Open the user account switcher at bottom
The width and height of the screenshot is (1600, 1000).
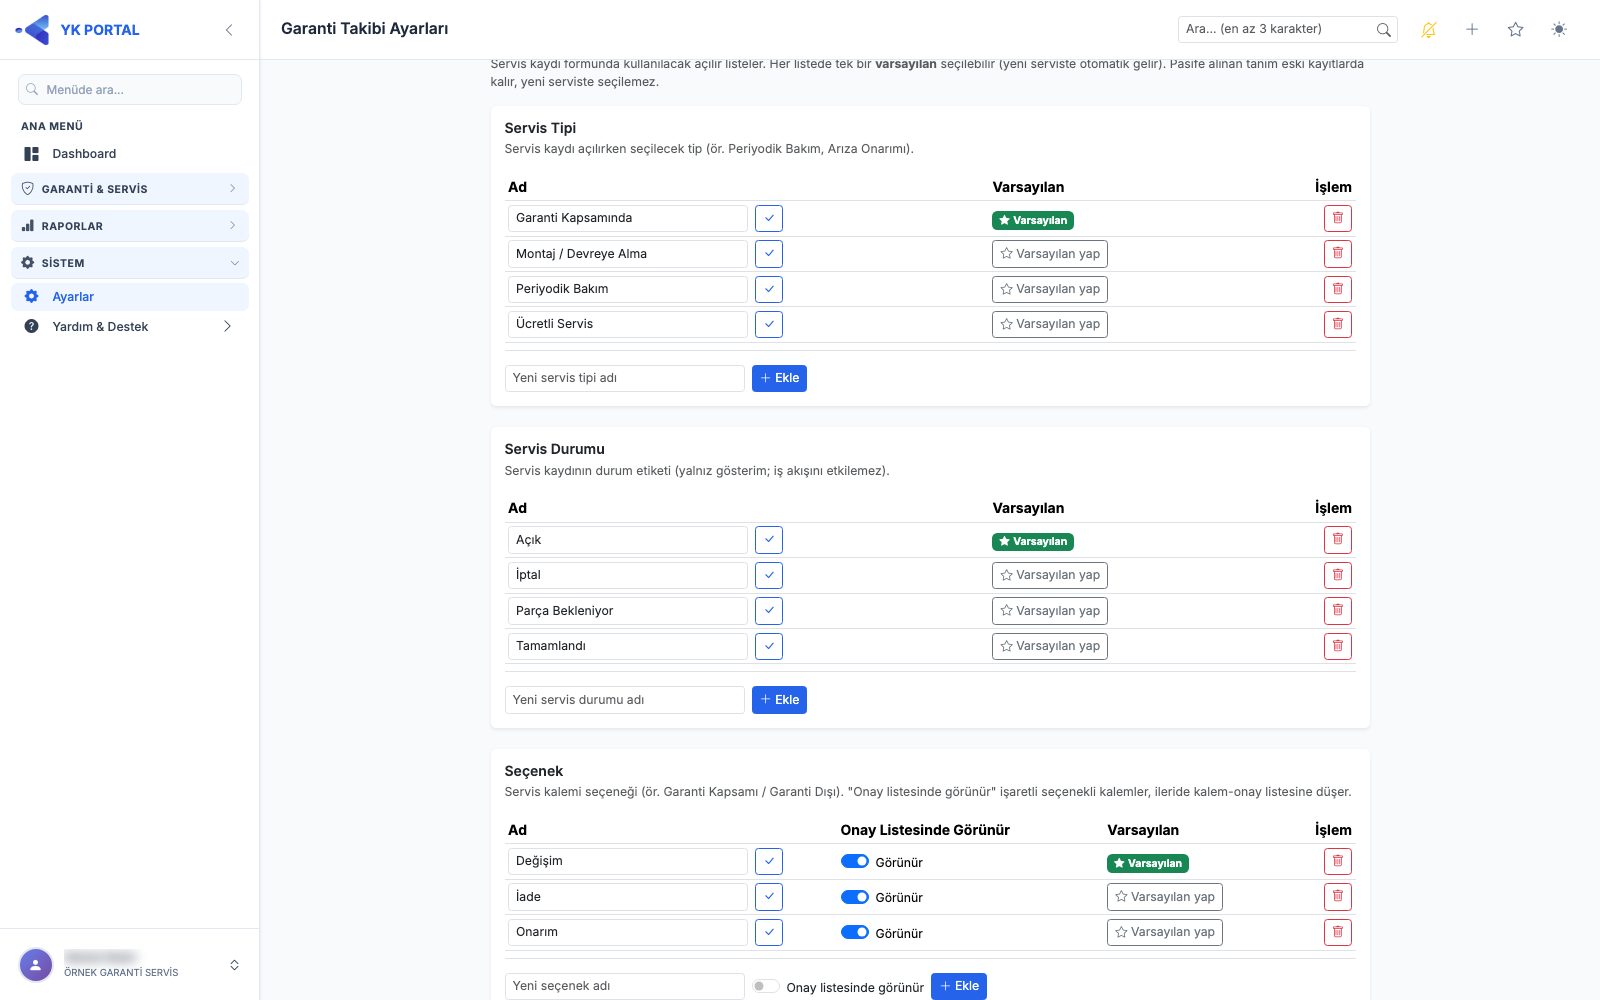pyautogui.click(x=130, y=965)
